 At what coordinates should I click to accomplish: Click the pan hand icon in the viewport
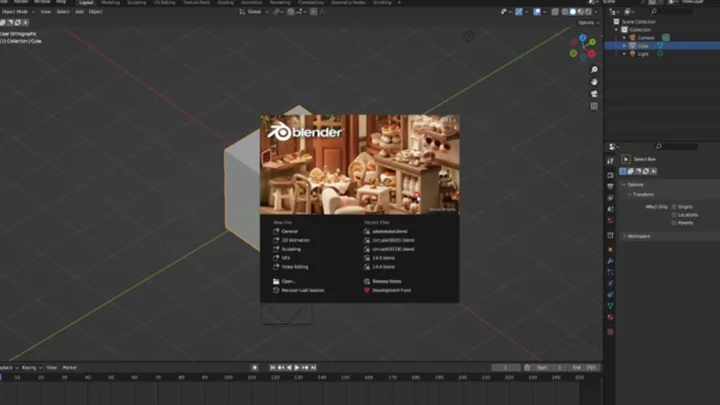[x=594, y=82]
